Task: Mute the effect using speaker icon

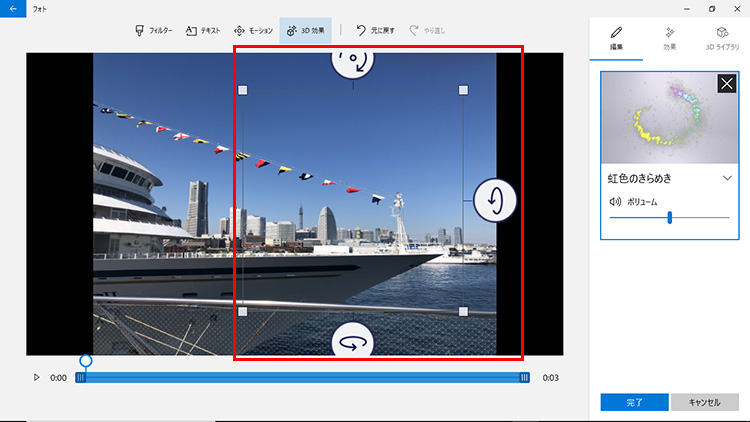Action: (615, 201)
